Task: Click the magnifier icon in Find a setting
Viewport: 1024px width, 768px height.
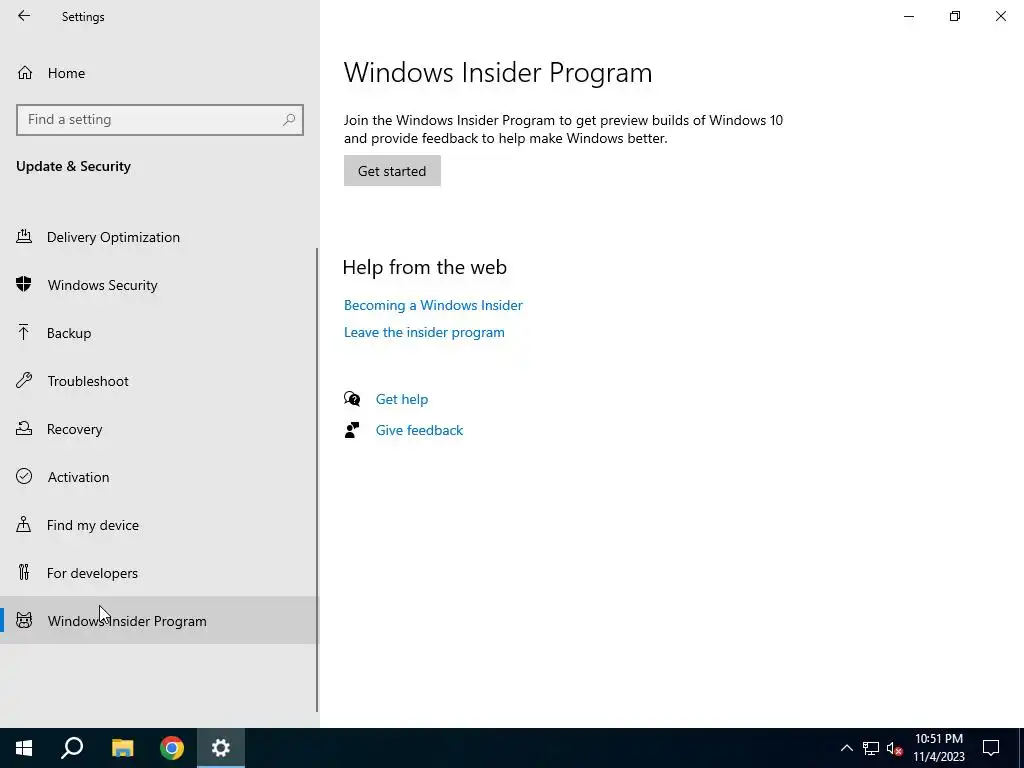Action: (x=289, y=120)
